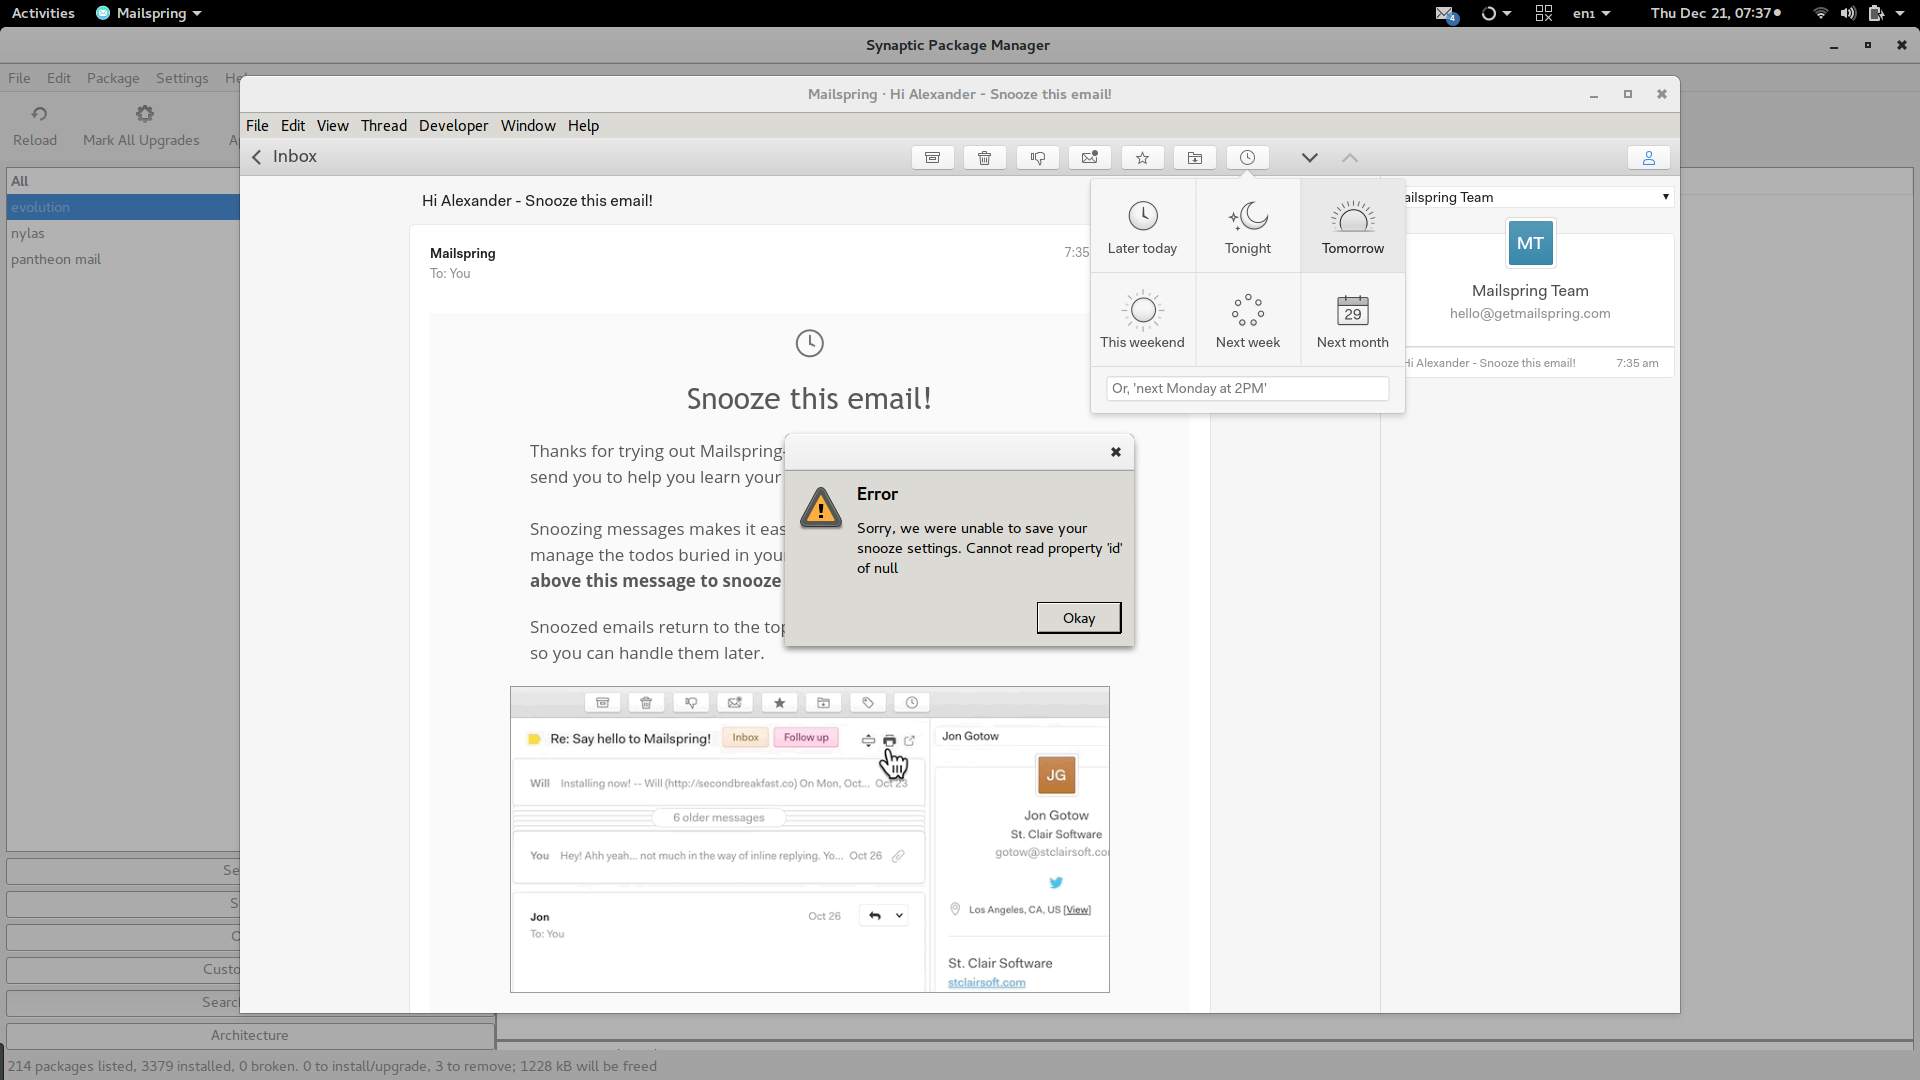1920x1080 pixels.
Task: Close the Error dialog with X
Action: [1116, 452]
